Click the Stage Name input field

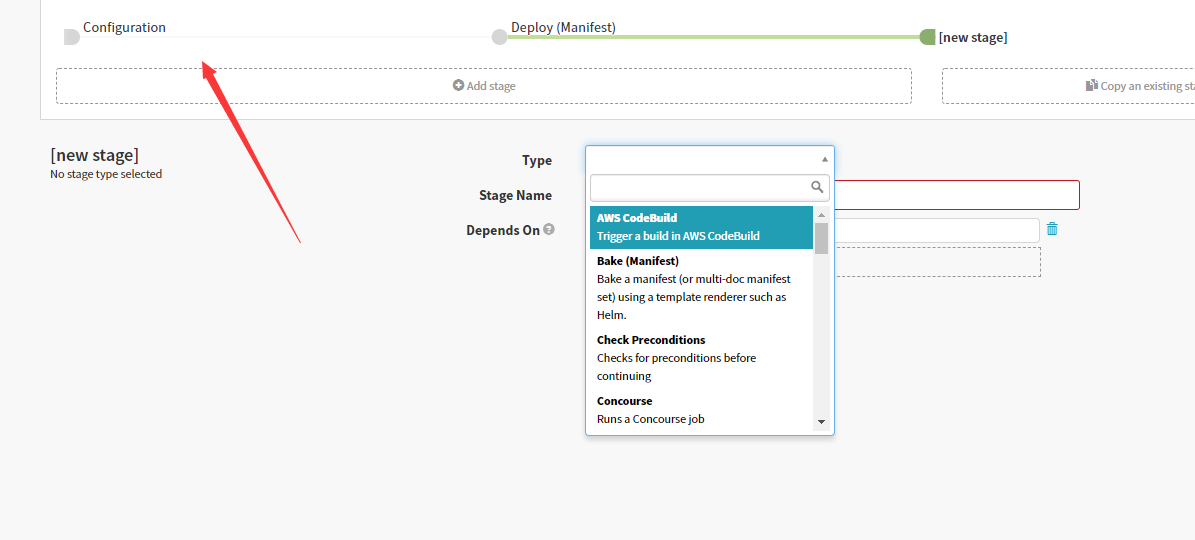point(957,195)
